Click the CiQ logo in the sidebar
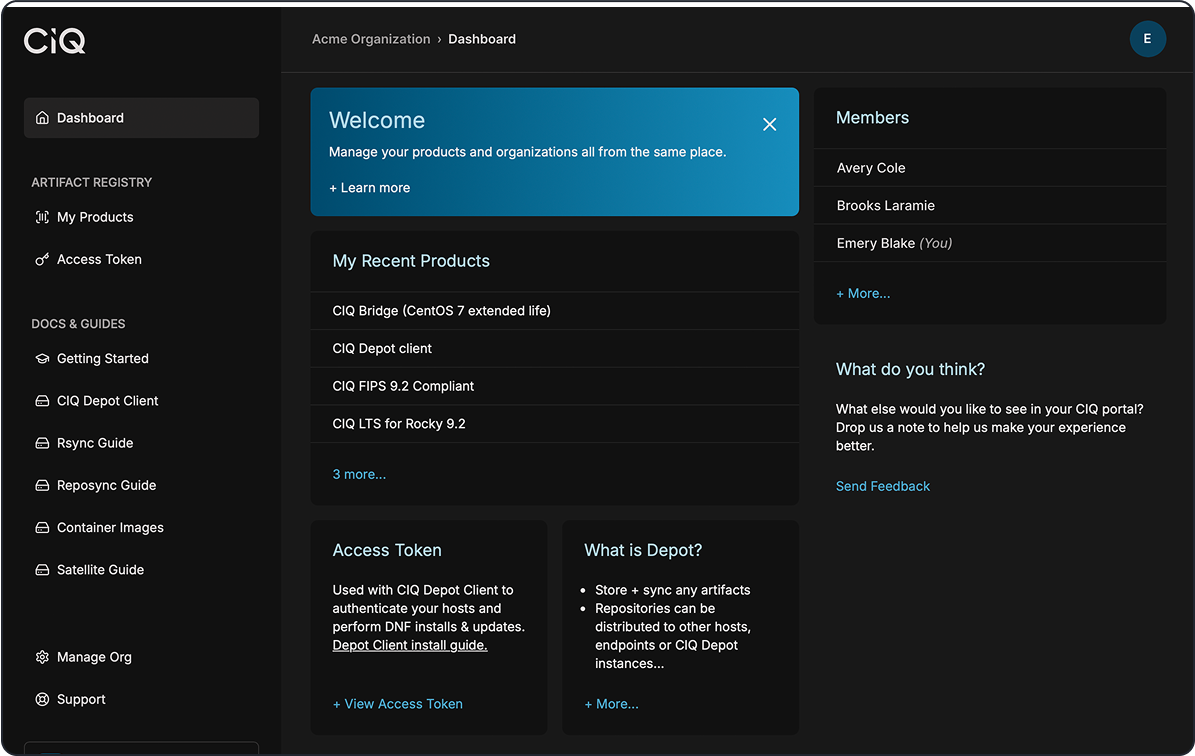This screenshot has height=756, width=1195. (55, 40)
